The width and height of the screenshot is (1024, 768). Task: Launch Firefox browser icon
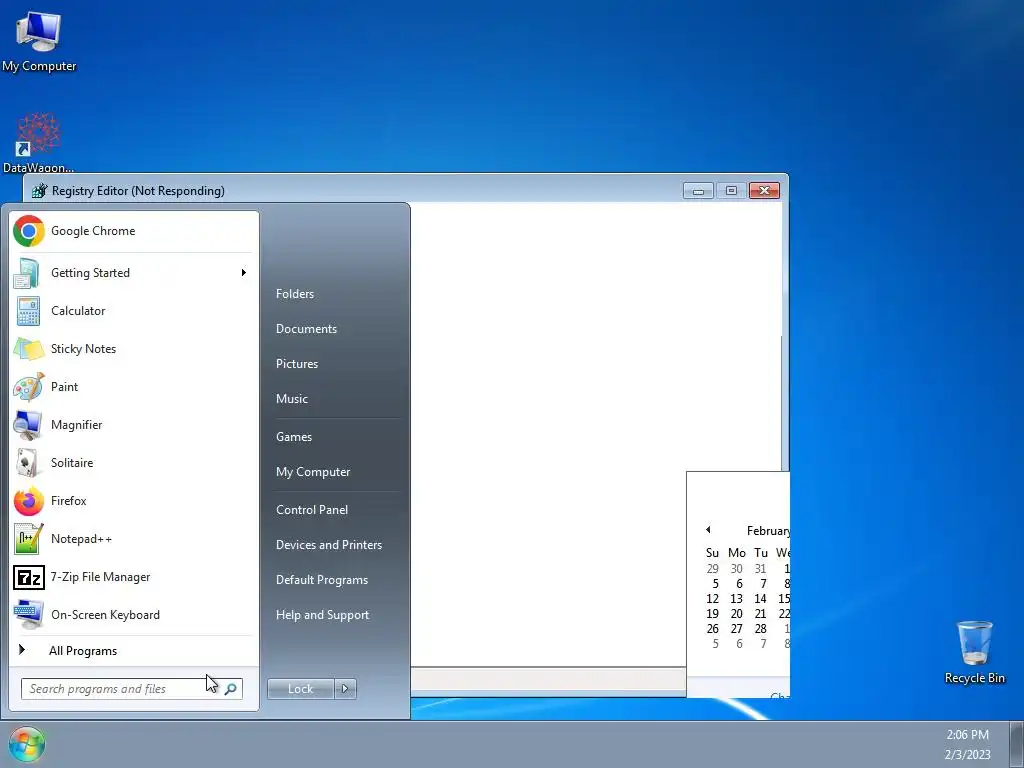(29, 502)
